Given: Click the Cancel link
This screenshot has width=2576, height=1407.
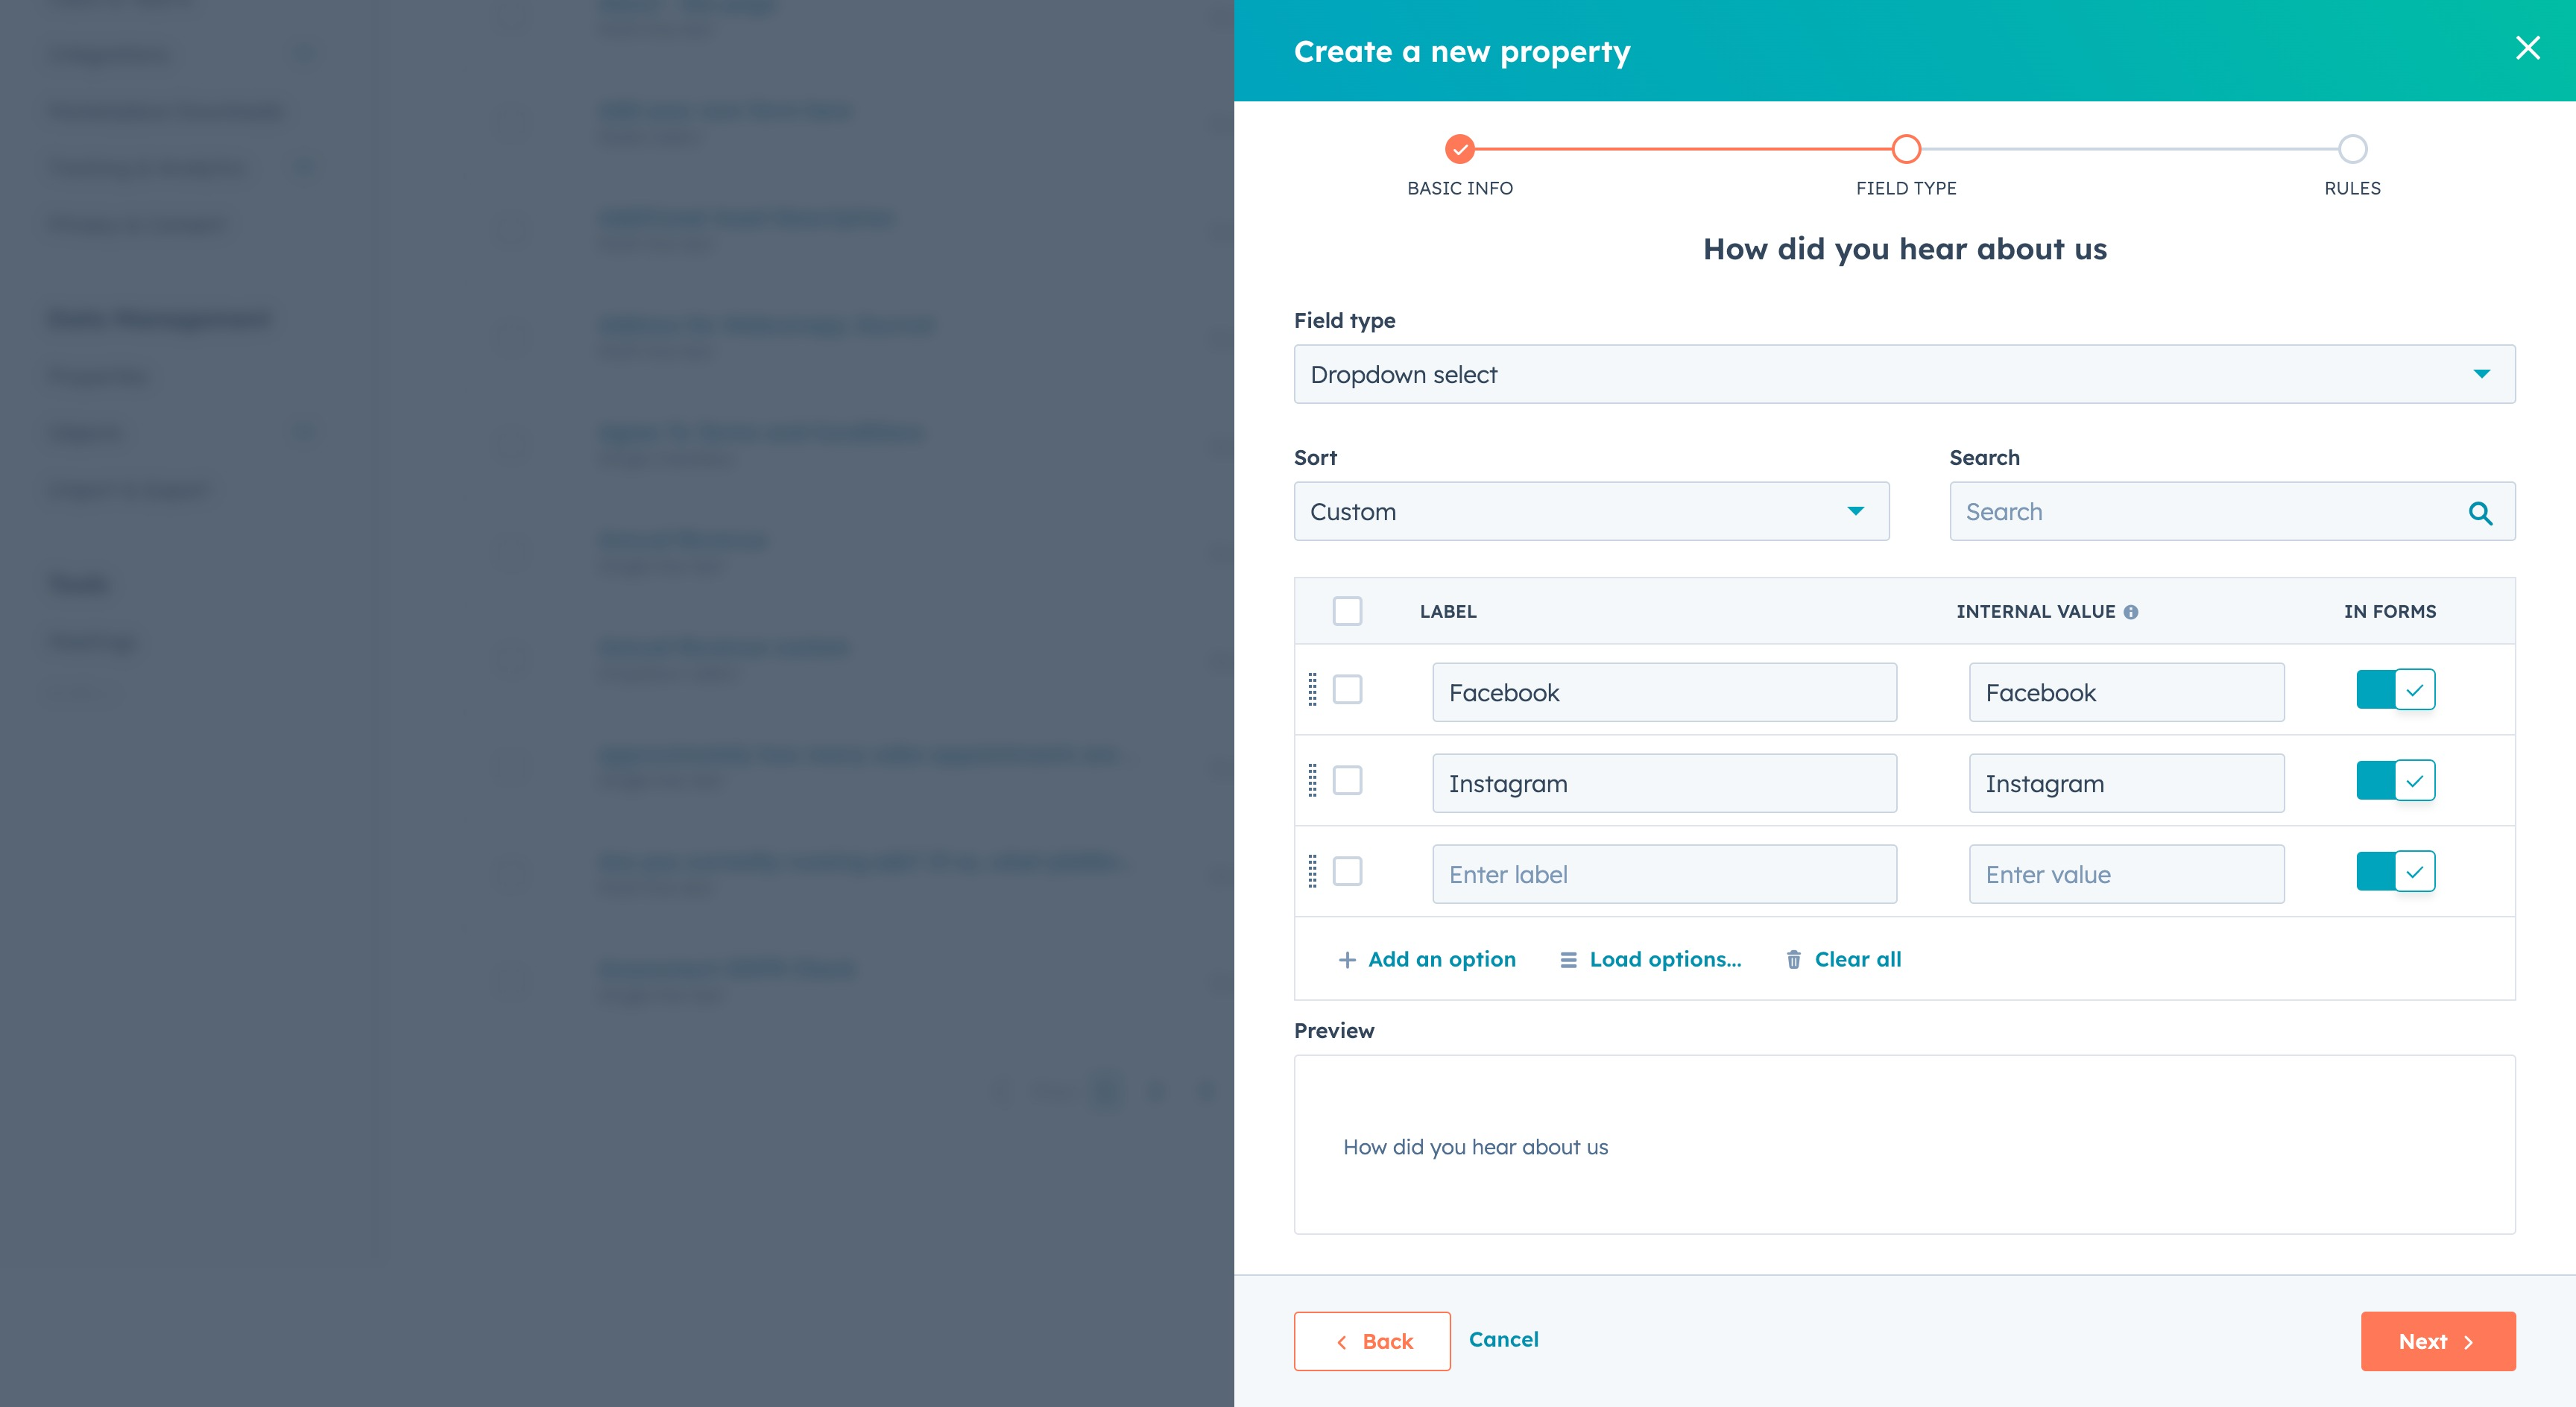Looking at the screenshot, I should (1503, 1340).
